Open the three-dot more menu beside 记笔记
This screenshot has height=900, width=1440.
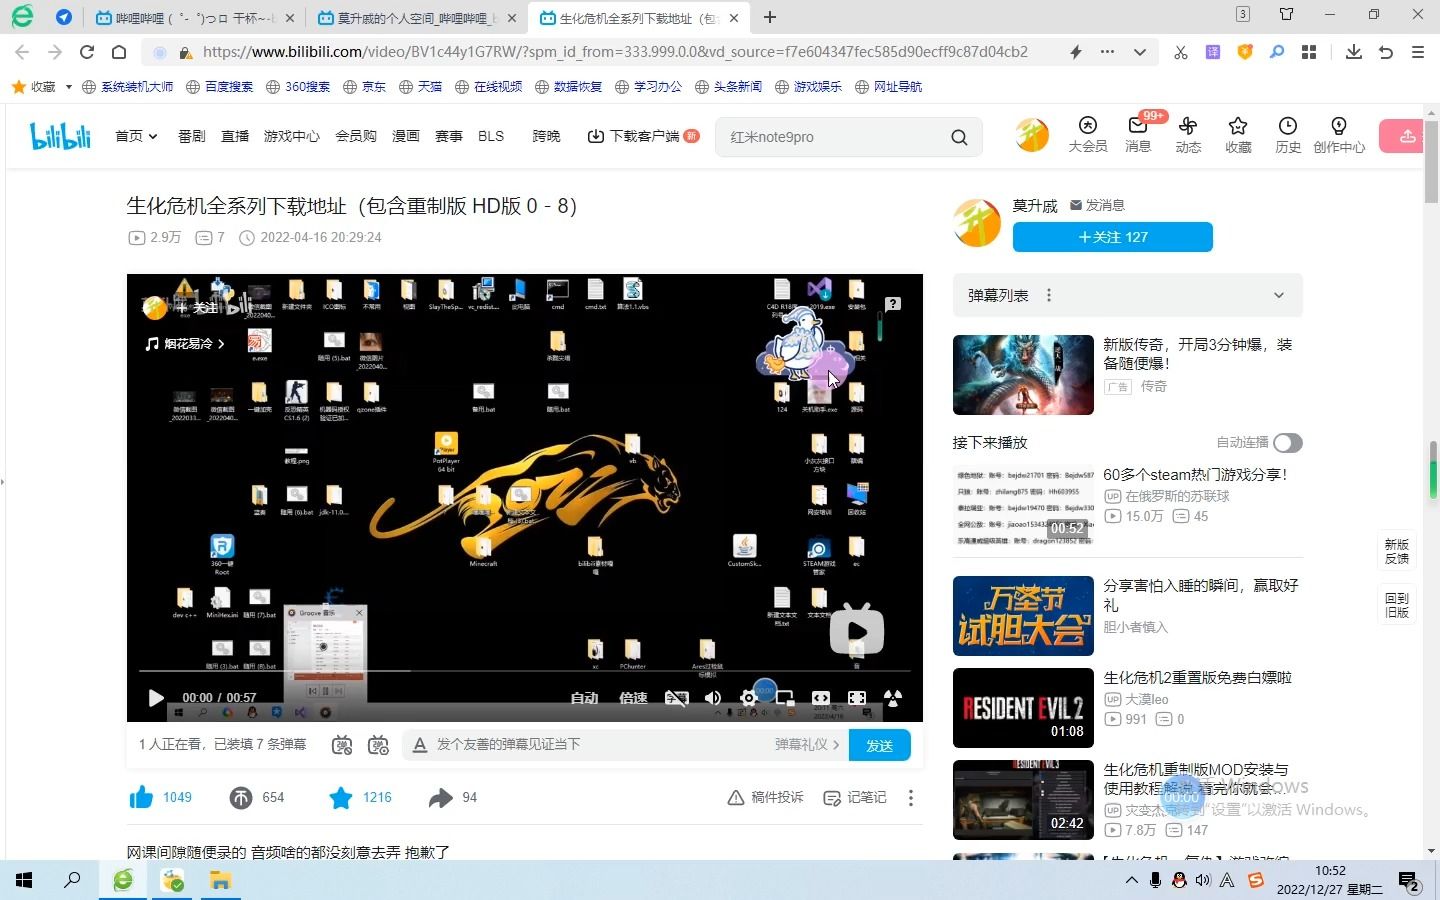910,797
